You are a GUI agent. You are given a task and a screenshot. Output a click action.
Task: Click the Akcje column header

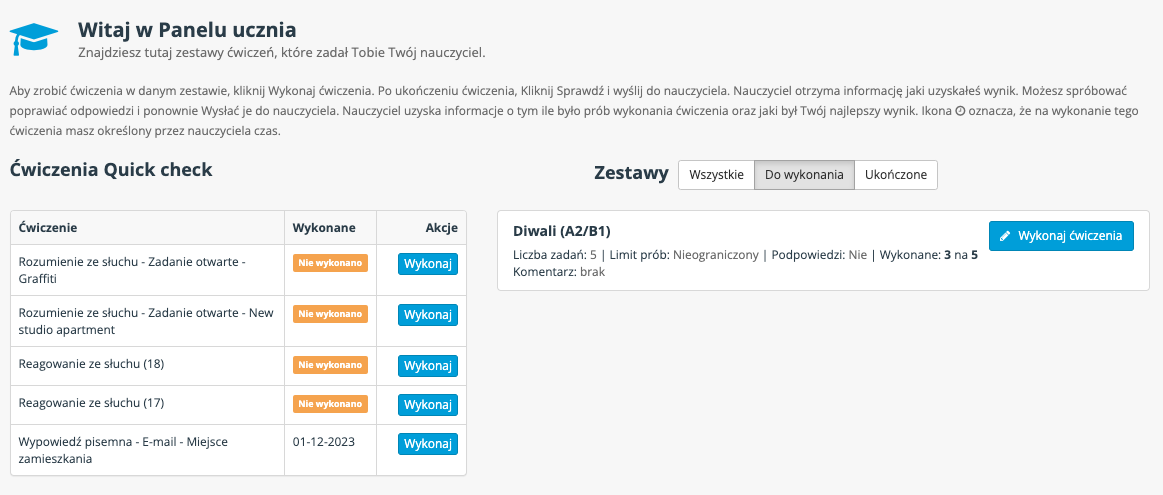[441, 228]
